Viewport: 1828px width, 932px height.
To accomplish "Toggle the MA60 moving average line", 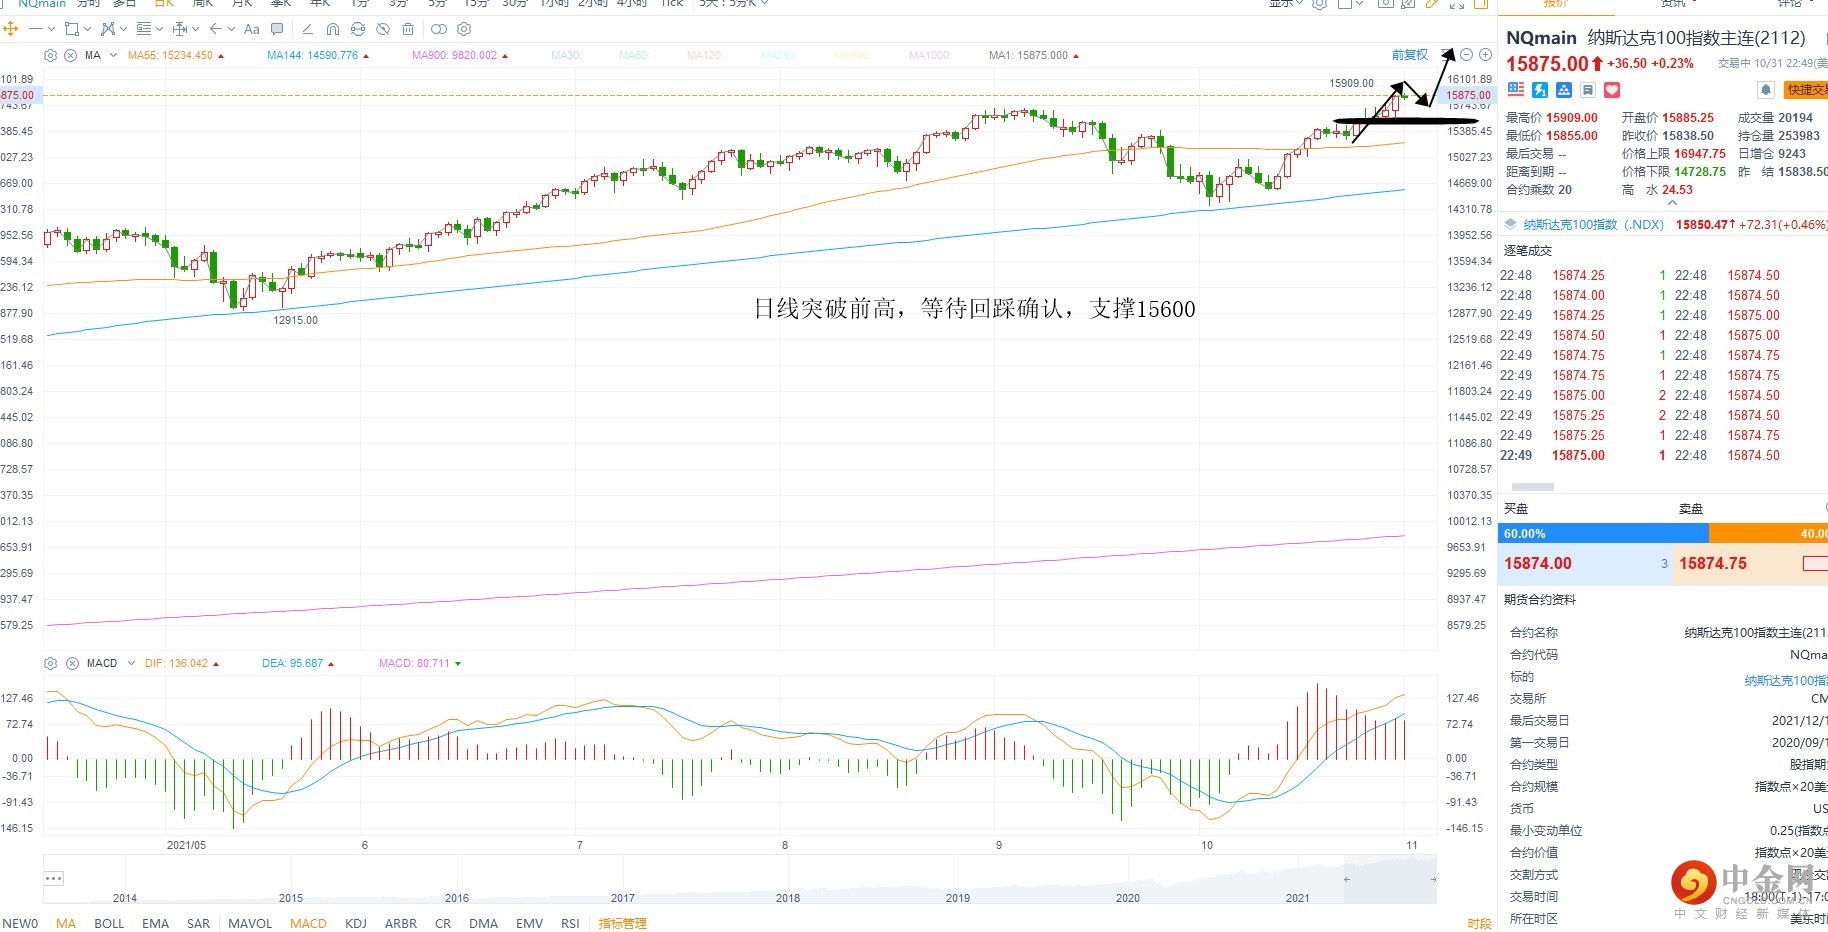I will (x=634, y=55).
